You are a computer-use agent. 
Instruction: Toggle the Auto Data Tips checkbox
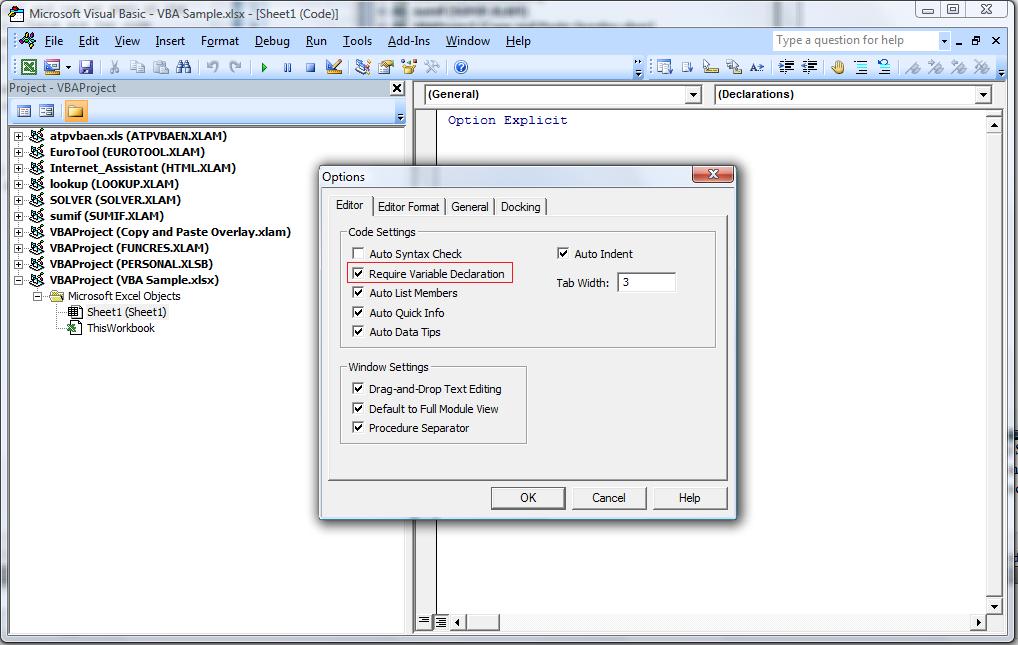pos(358,332)
